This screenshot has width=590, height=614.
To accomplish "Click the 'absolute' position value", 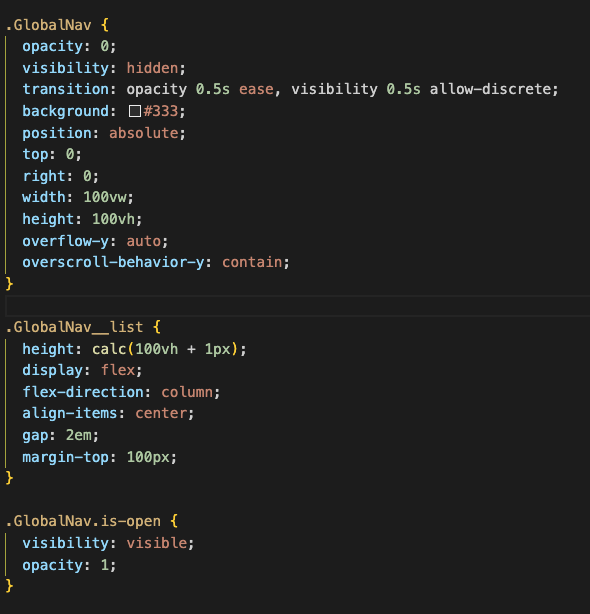I will tap(144, 133).
